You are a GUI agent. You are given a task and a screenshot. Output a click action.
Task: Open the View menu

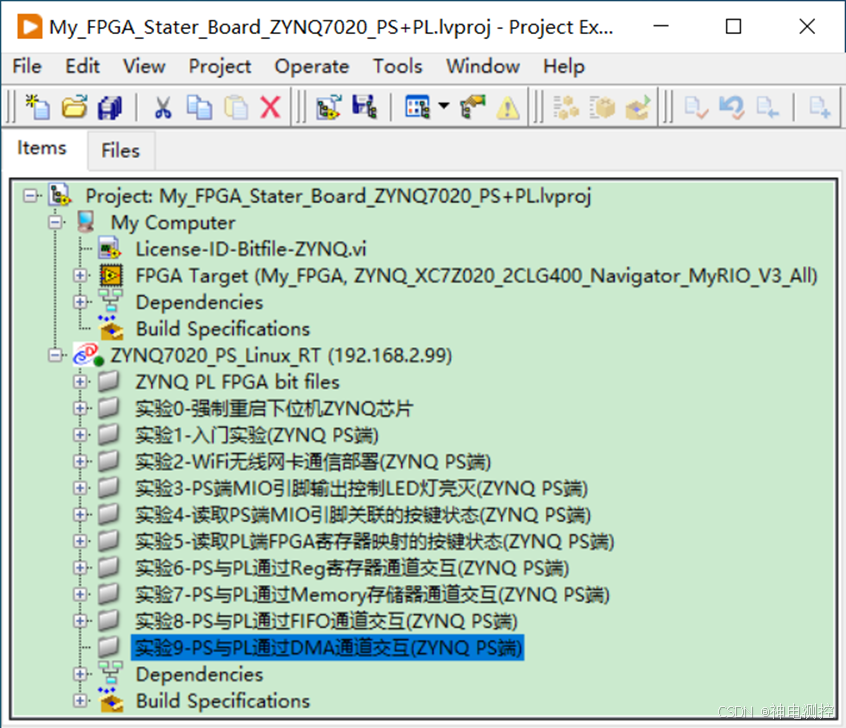[144, 66]
